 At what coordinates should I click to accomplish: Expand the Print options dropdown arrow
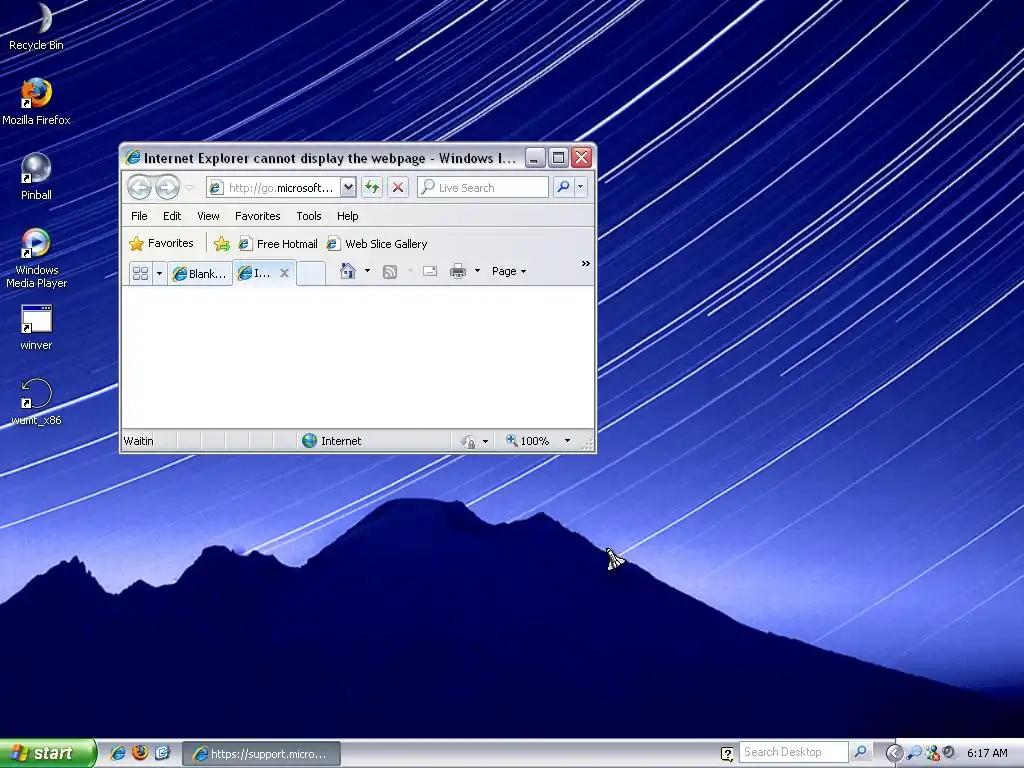[477, 271]
